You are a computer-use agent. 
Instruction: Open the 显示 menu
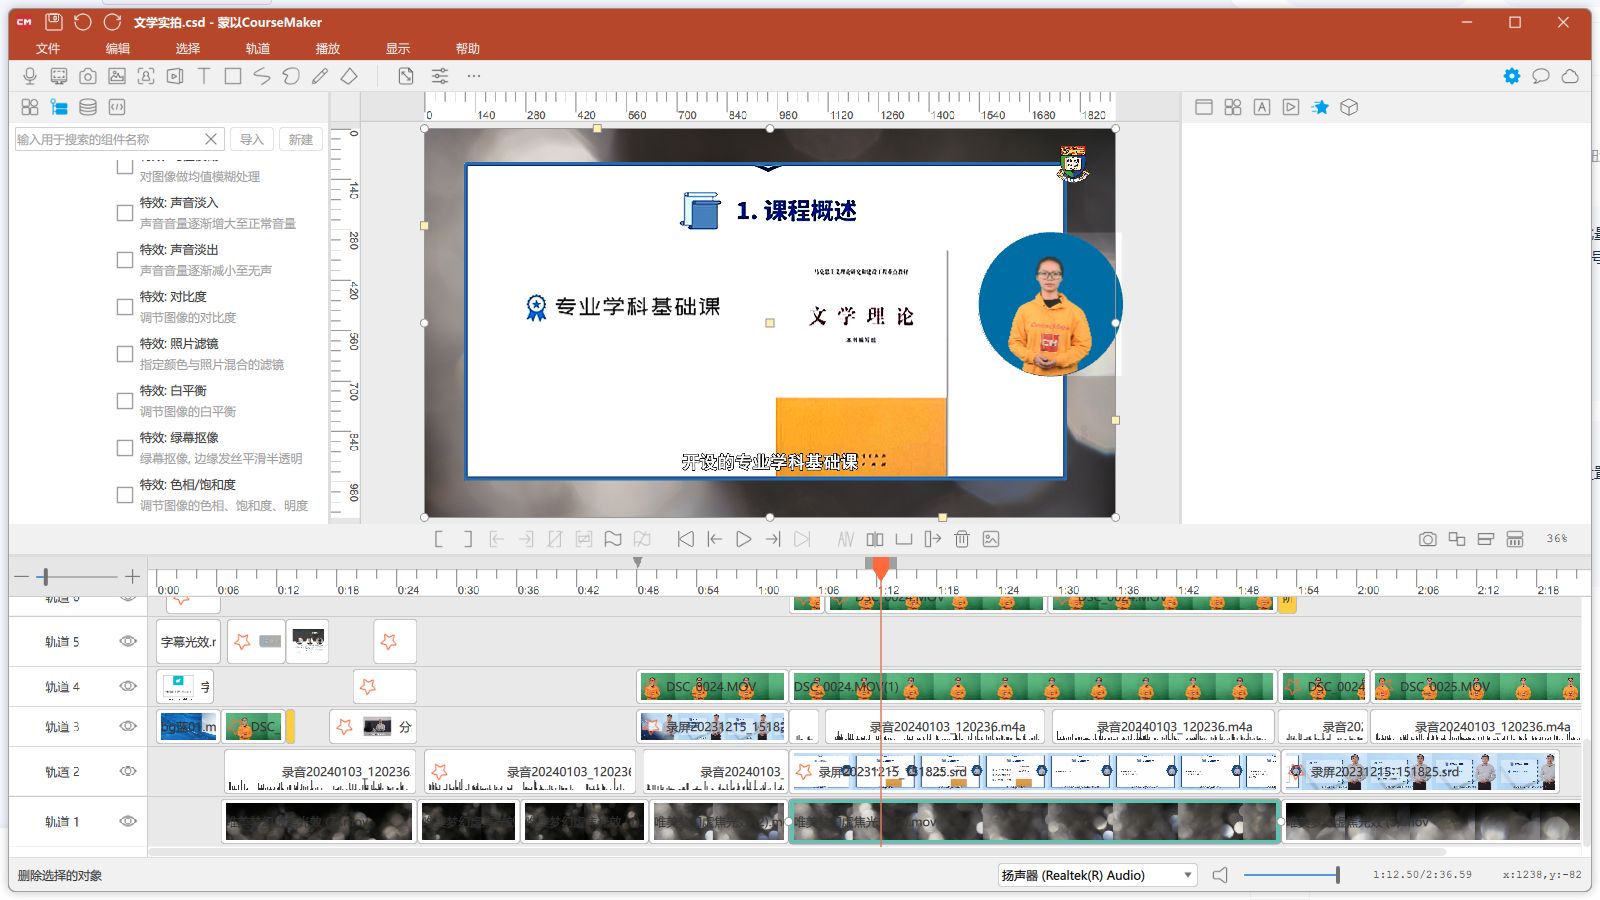click(x=398, y=48)
